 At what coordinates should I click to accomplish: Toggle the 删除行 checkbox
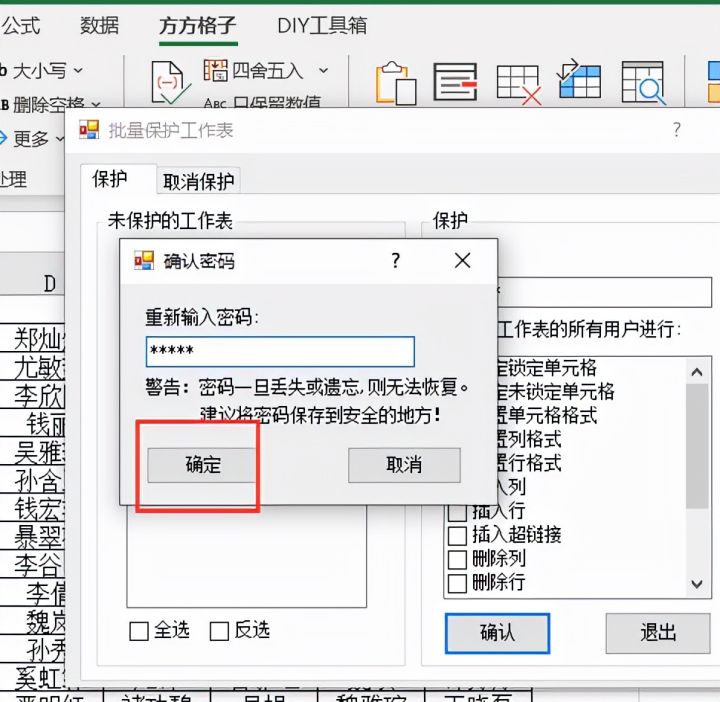click(457, 583)
